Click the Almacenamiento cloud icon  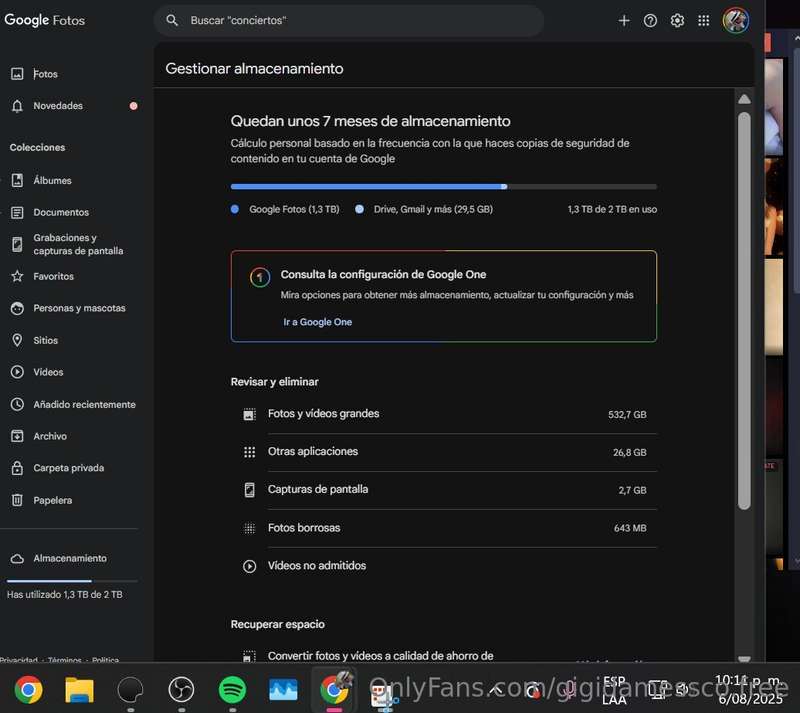pyautogui.click(x=17, y=558)
